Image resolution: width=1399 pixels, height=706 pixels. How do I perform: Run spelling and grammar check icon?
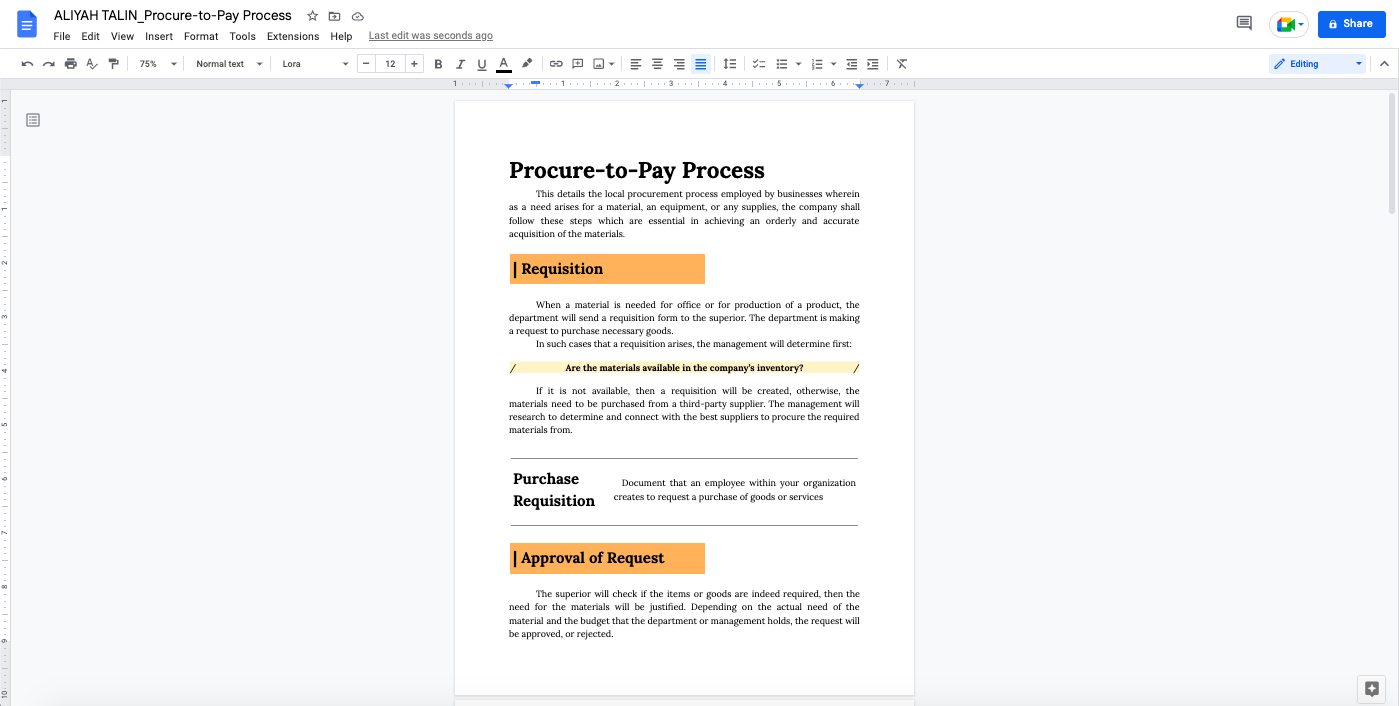tap(92, 64)
